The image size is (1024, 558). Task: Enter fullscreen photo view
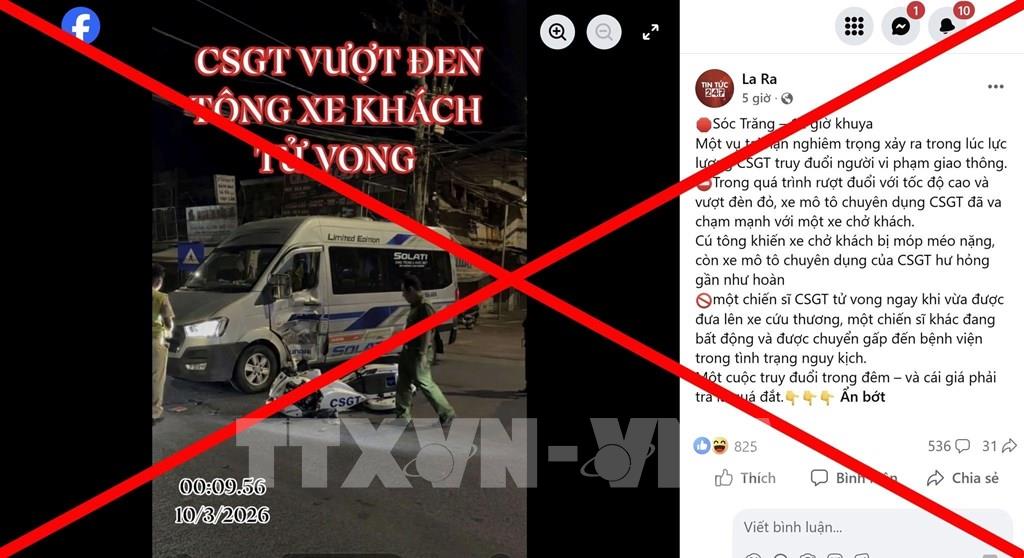[x=650, y=32]
